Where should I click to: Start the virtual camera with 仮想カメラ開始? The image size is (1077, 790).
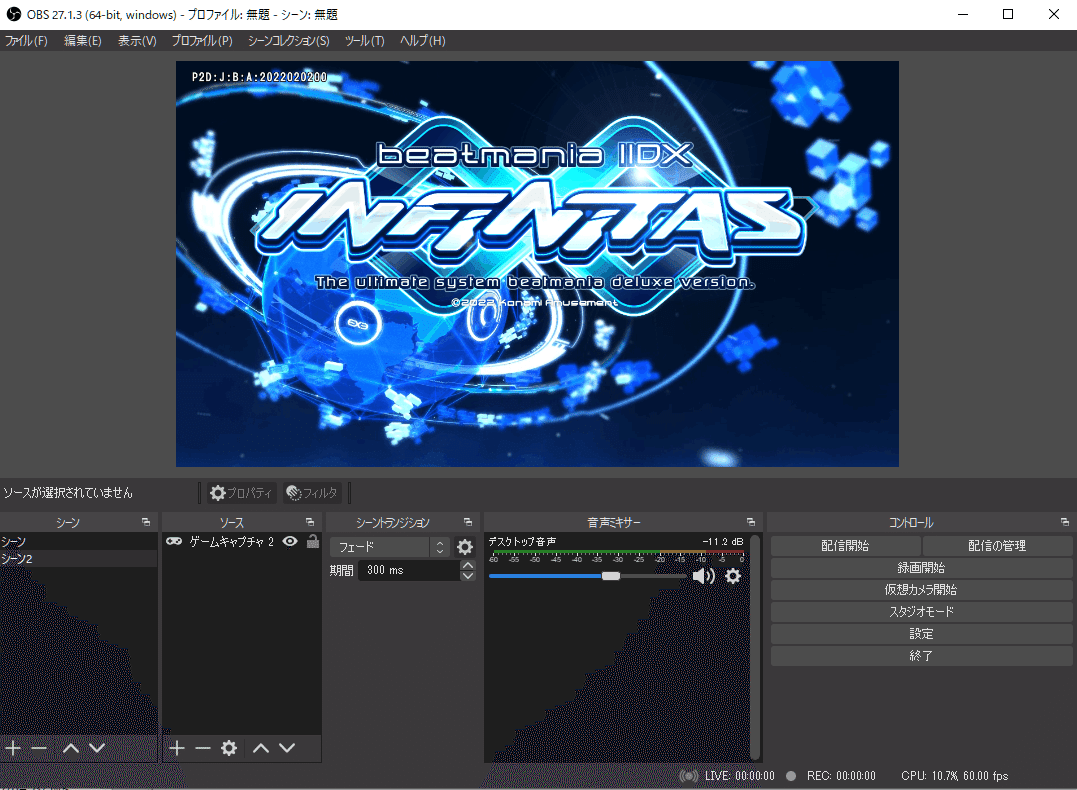point(922,589)
